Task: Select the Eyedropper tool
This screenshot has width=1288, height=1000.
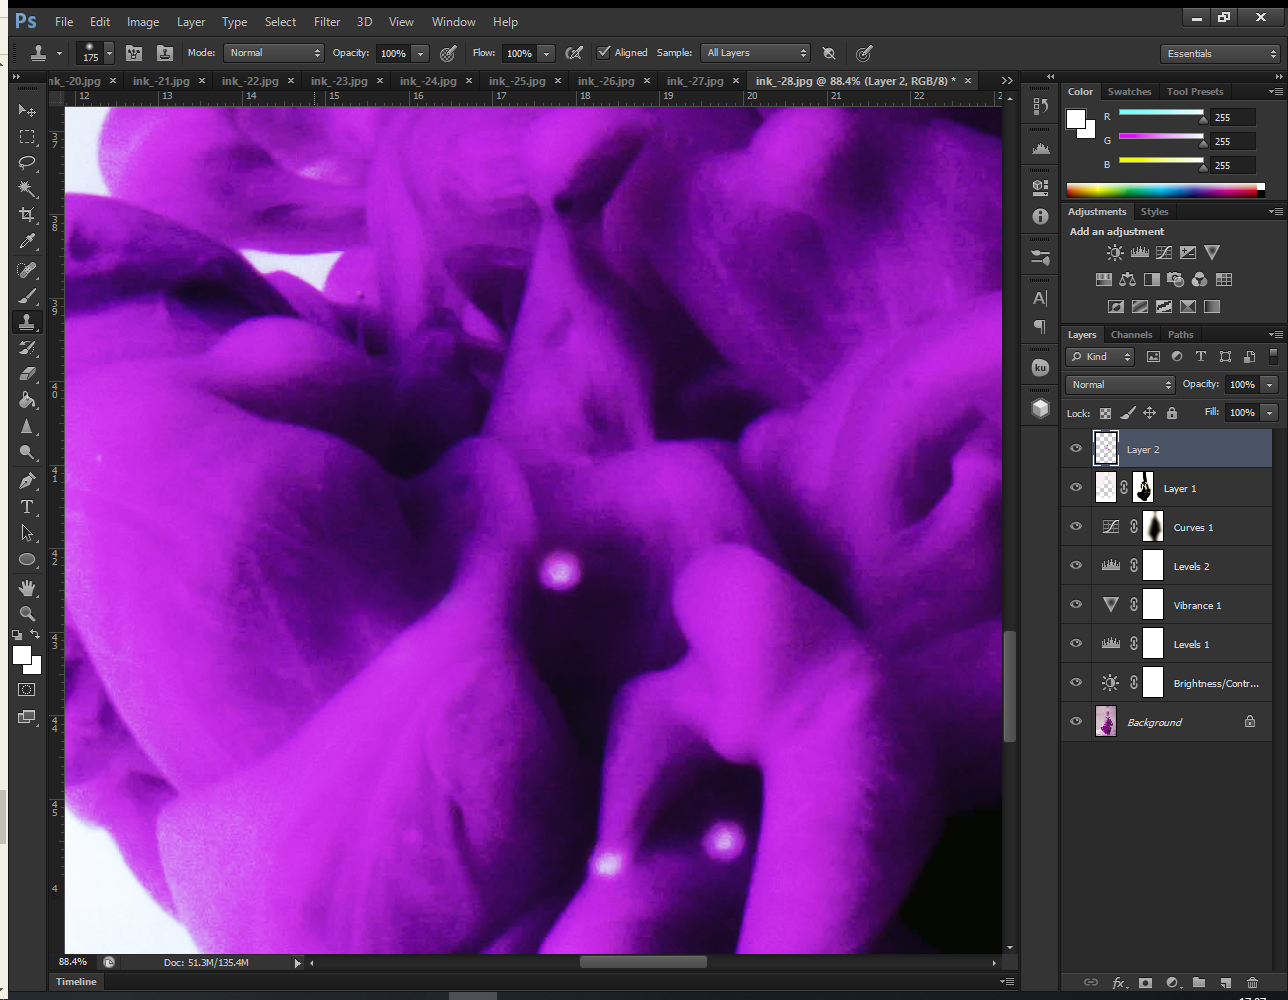Action: (27, 241)
